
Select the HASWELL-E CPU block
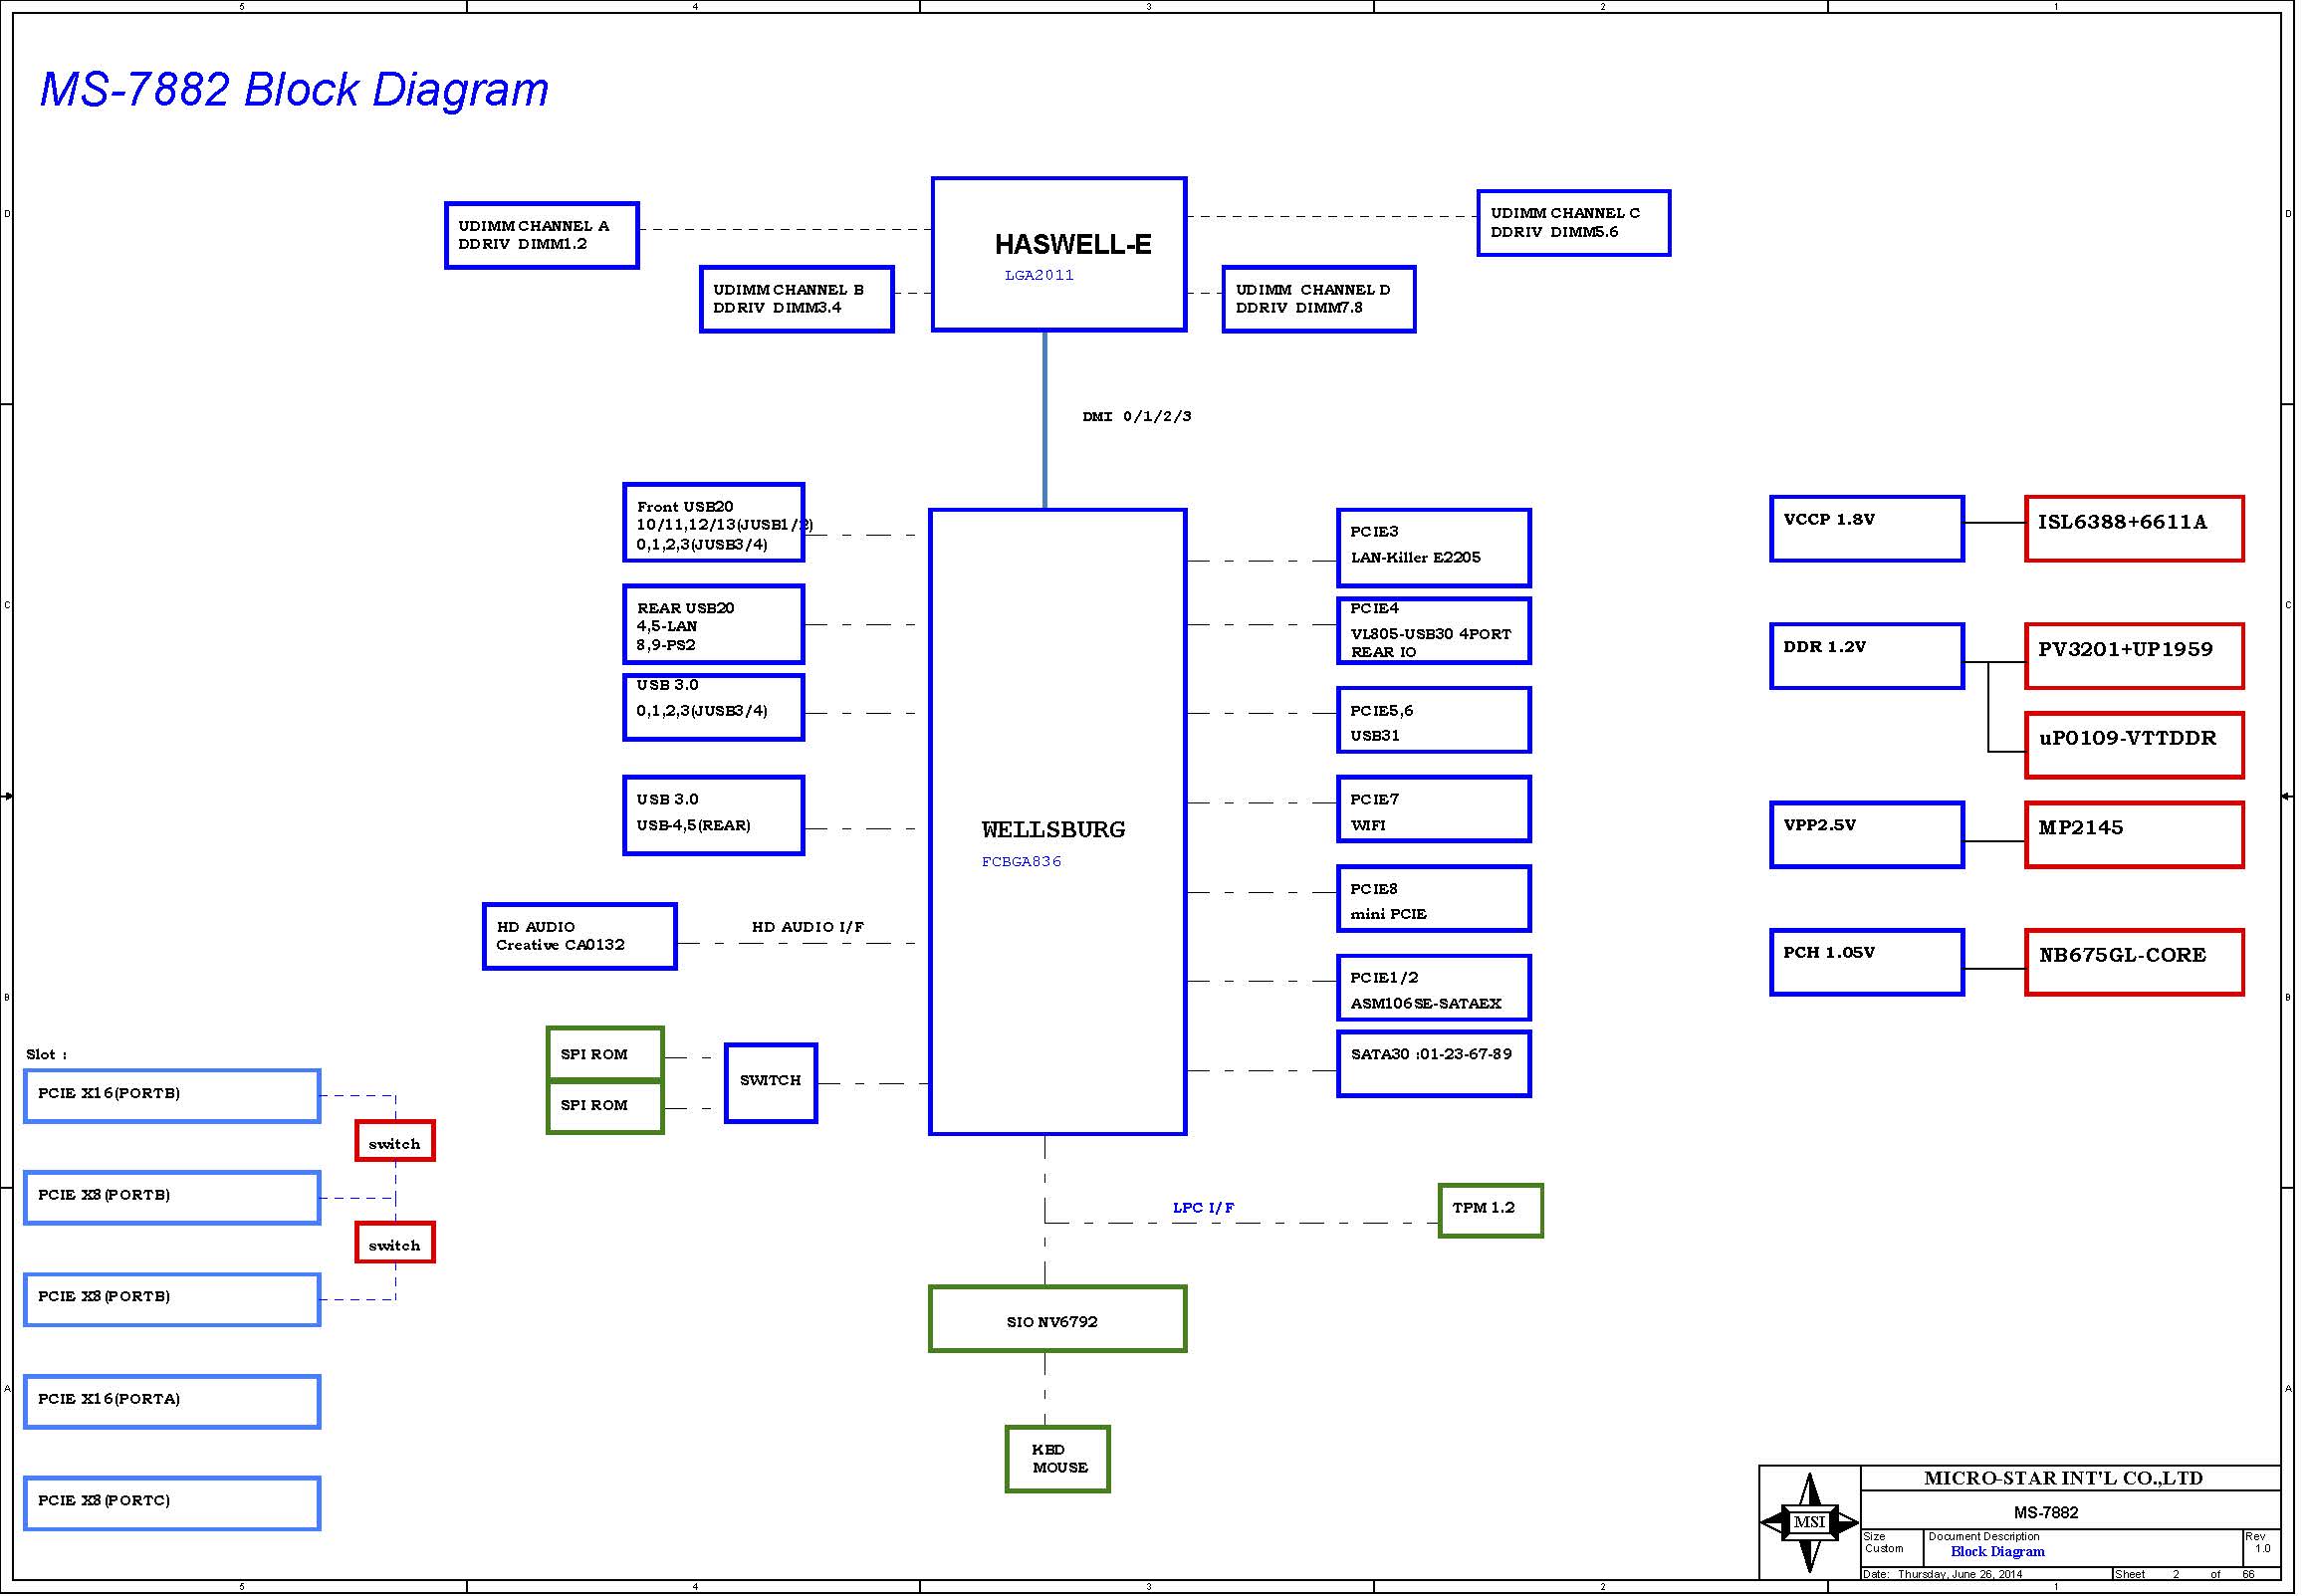[1059, 254]
